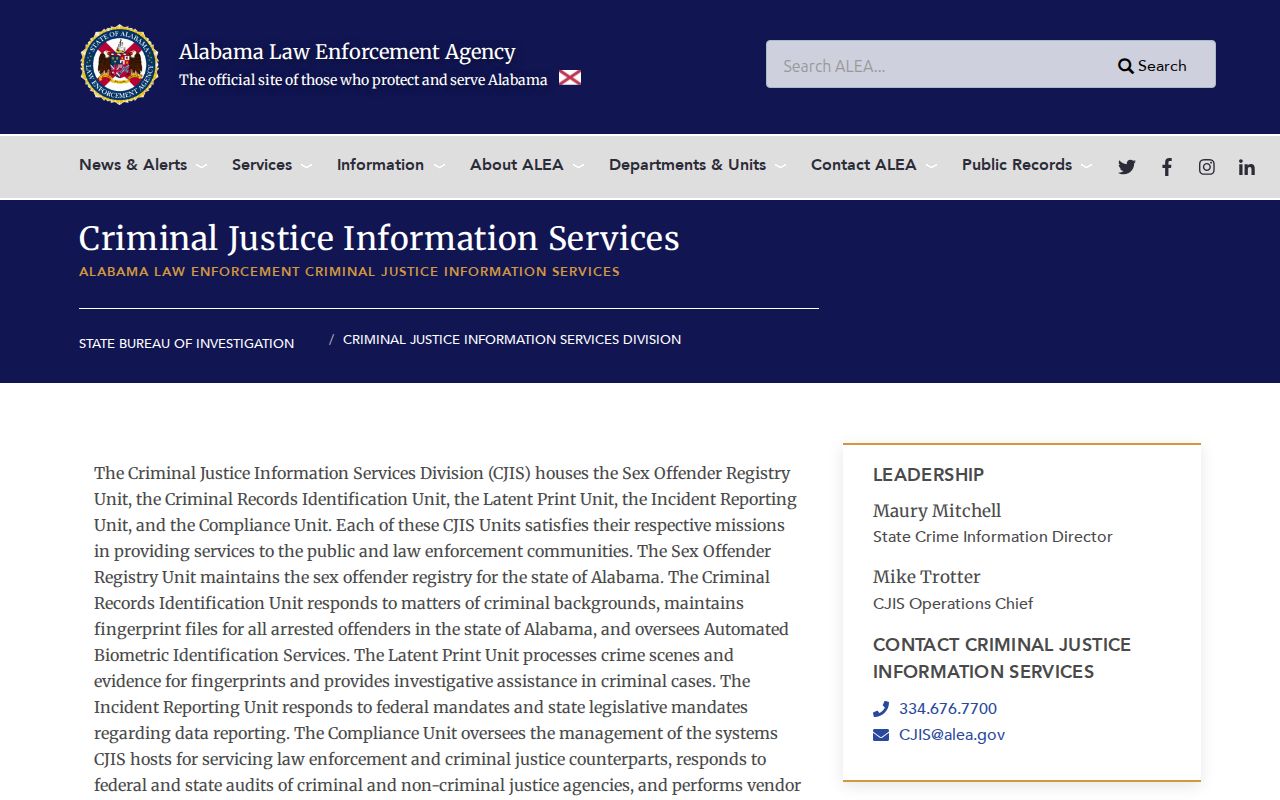This screenshot has height=800, width=1280.
Task: Click Criminal Justice Information Services Division breadcrumb
Action: [512, 339]
